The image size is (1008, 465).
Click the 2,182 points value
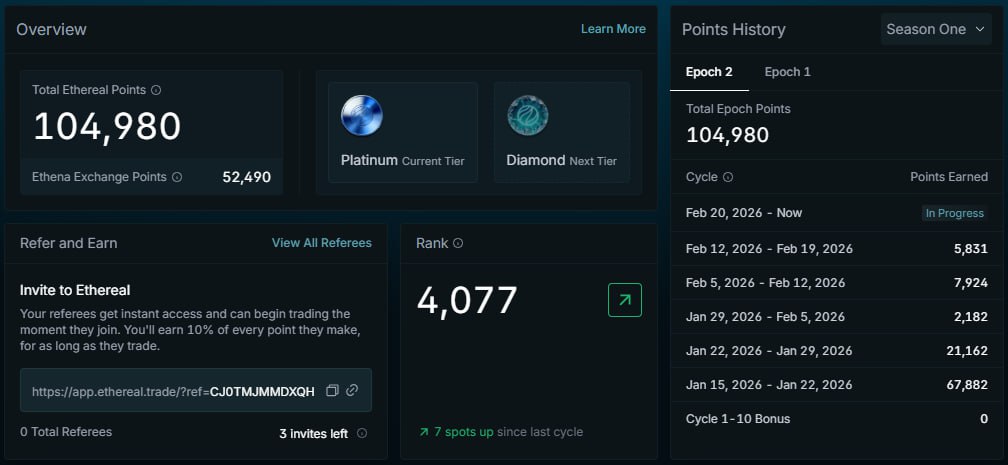click(x=970, y=316)
